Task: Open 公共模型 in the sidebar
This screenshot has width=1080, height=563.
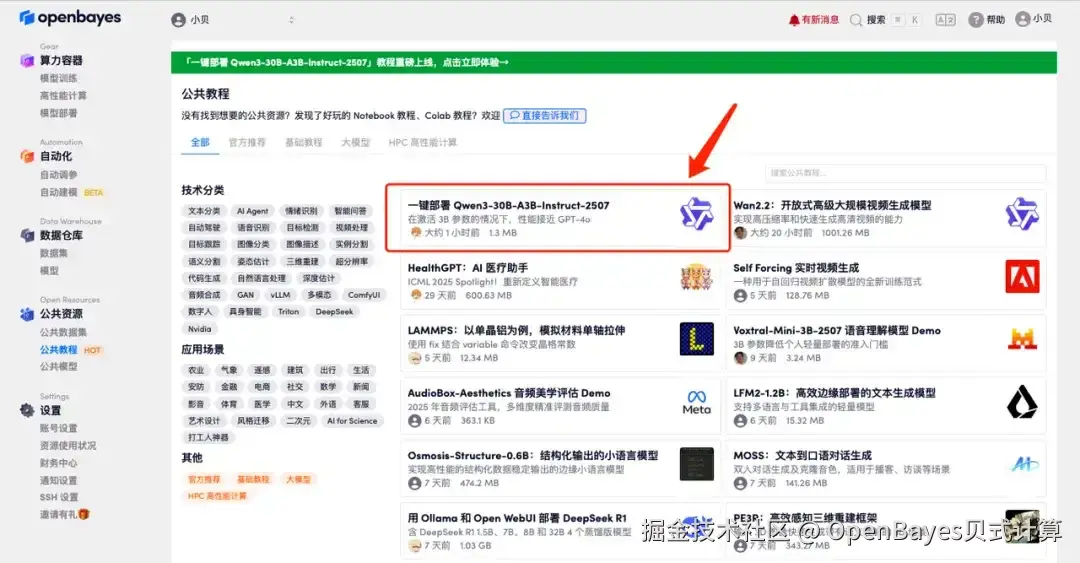Action: click(x=59, y=367)
